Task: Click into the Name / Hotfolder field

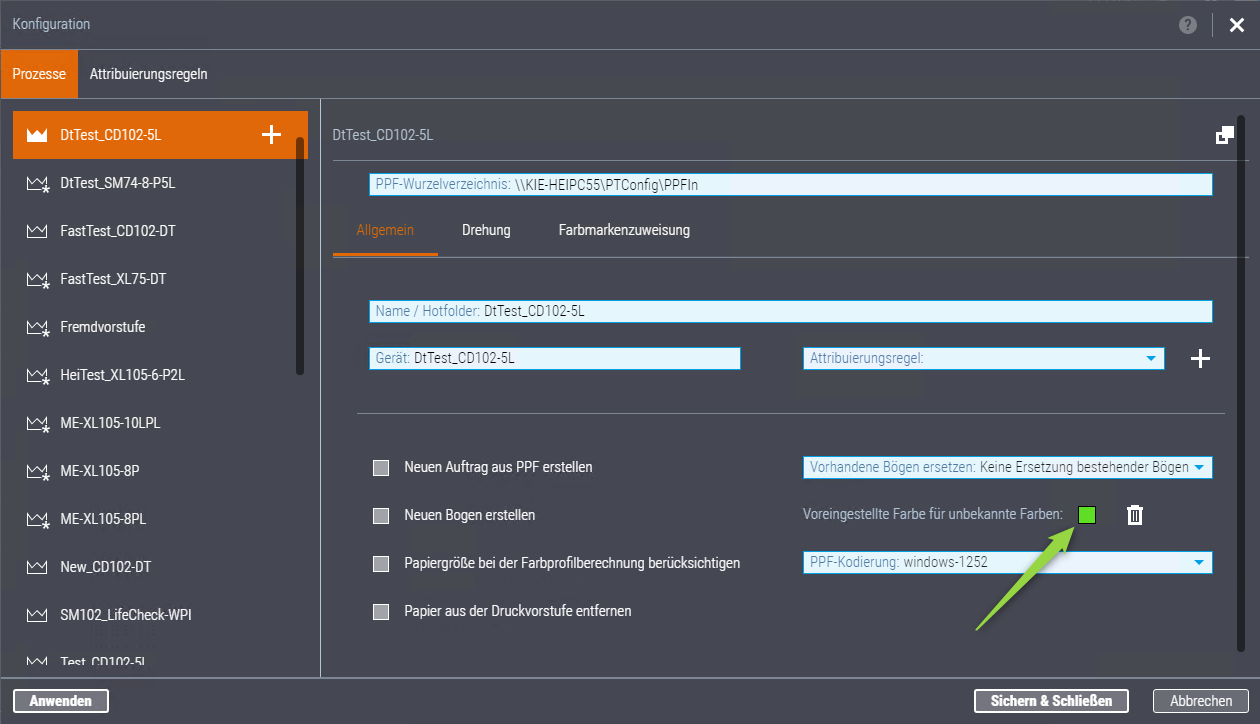Action: click(x=790, y=311)
